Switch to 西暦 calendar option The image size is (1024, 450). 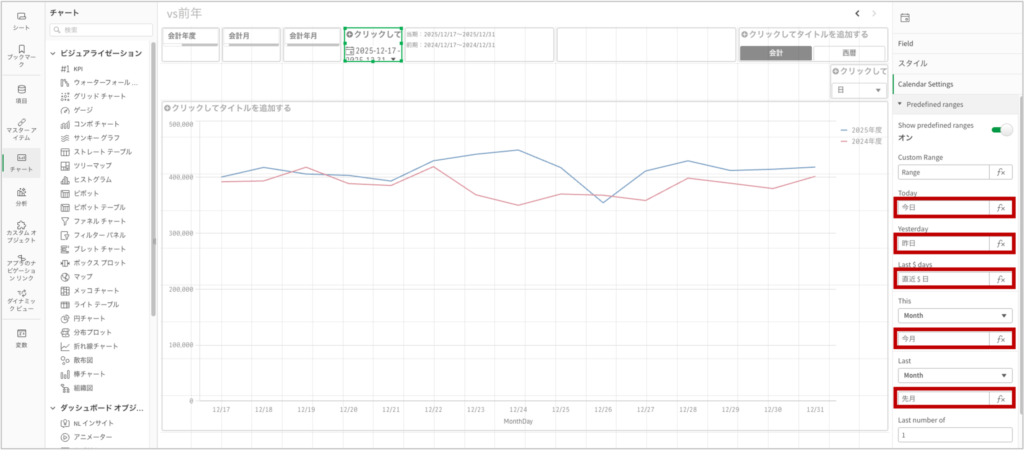point(849,53)
